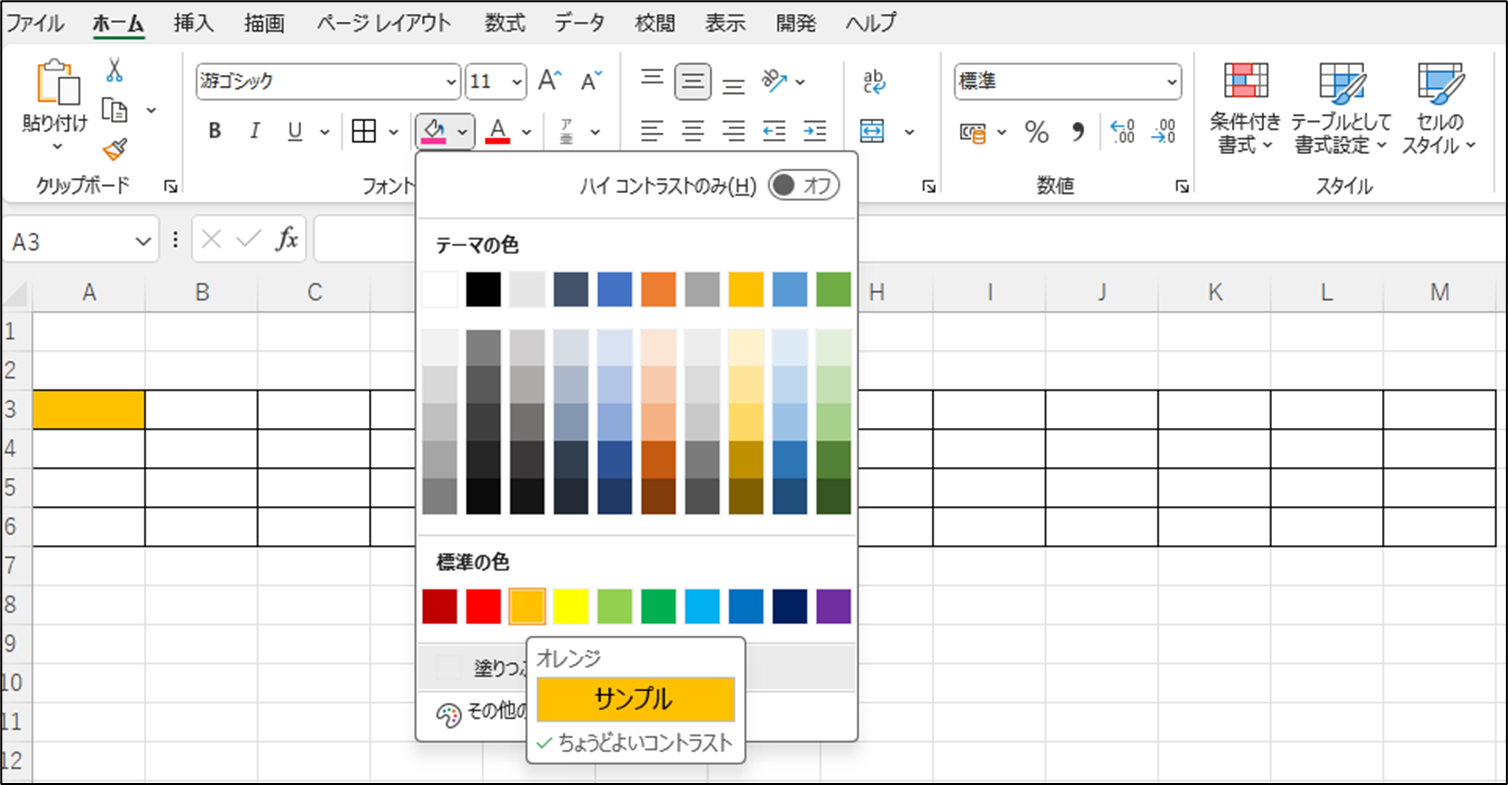Open the セルのスタイル dropdown

point(1439,107)
